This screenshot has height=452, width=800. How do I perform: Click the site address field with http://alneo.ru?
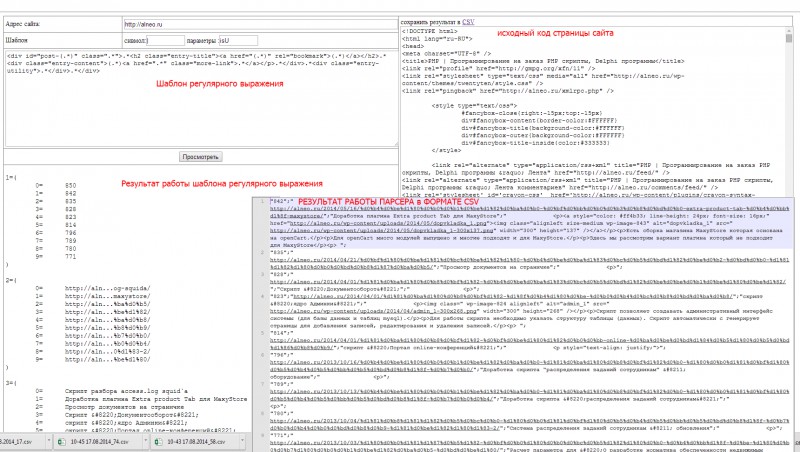tap(259, 24)
